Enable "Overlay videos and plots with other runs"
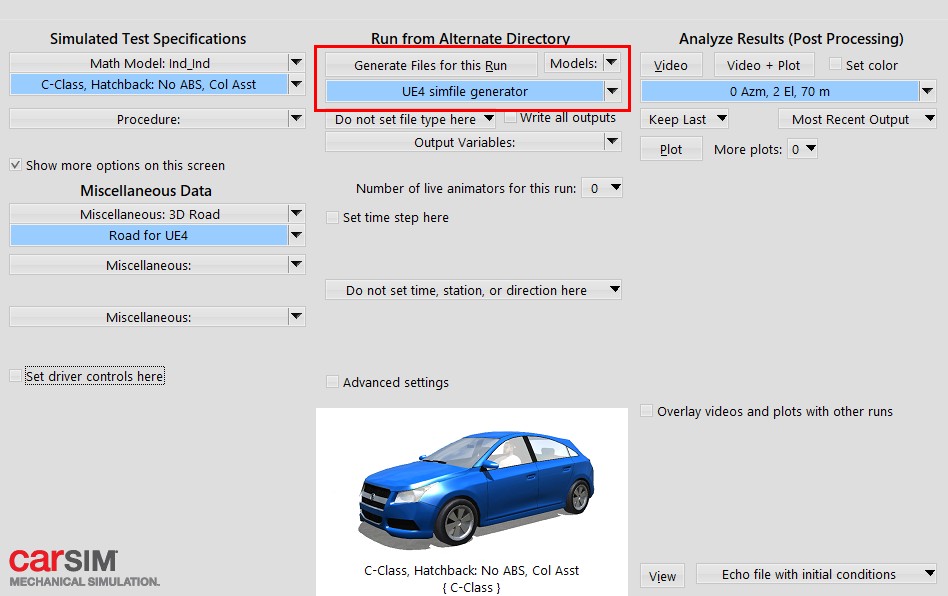Image resolution: width=948 pixels, height=596 pixels. coord(647,411)
